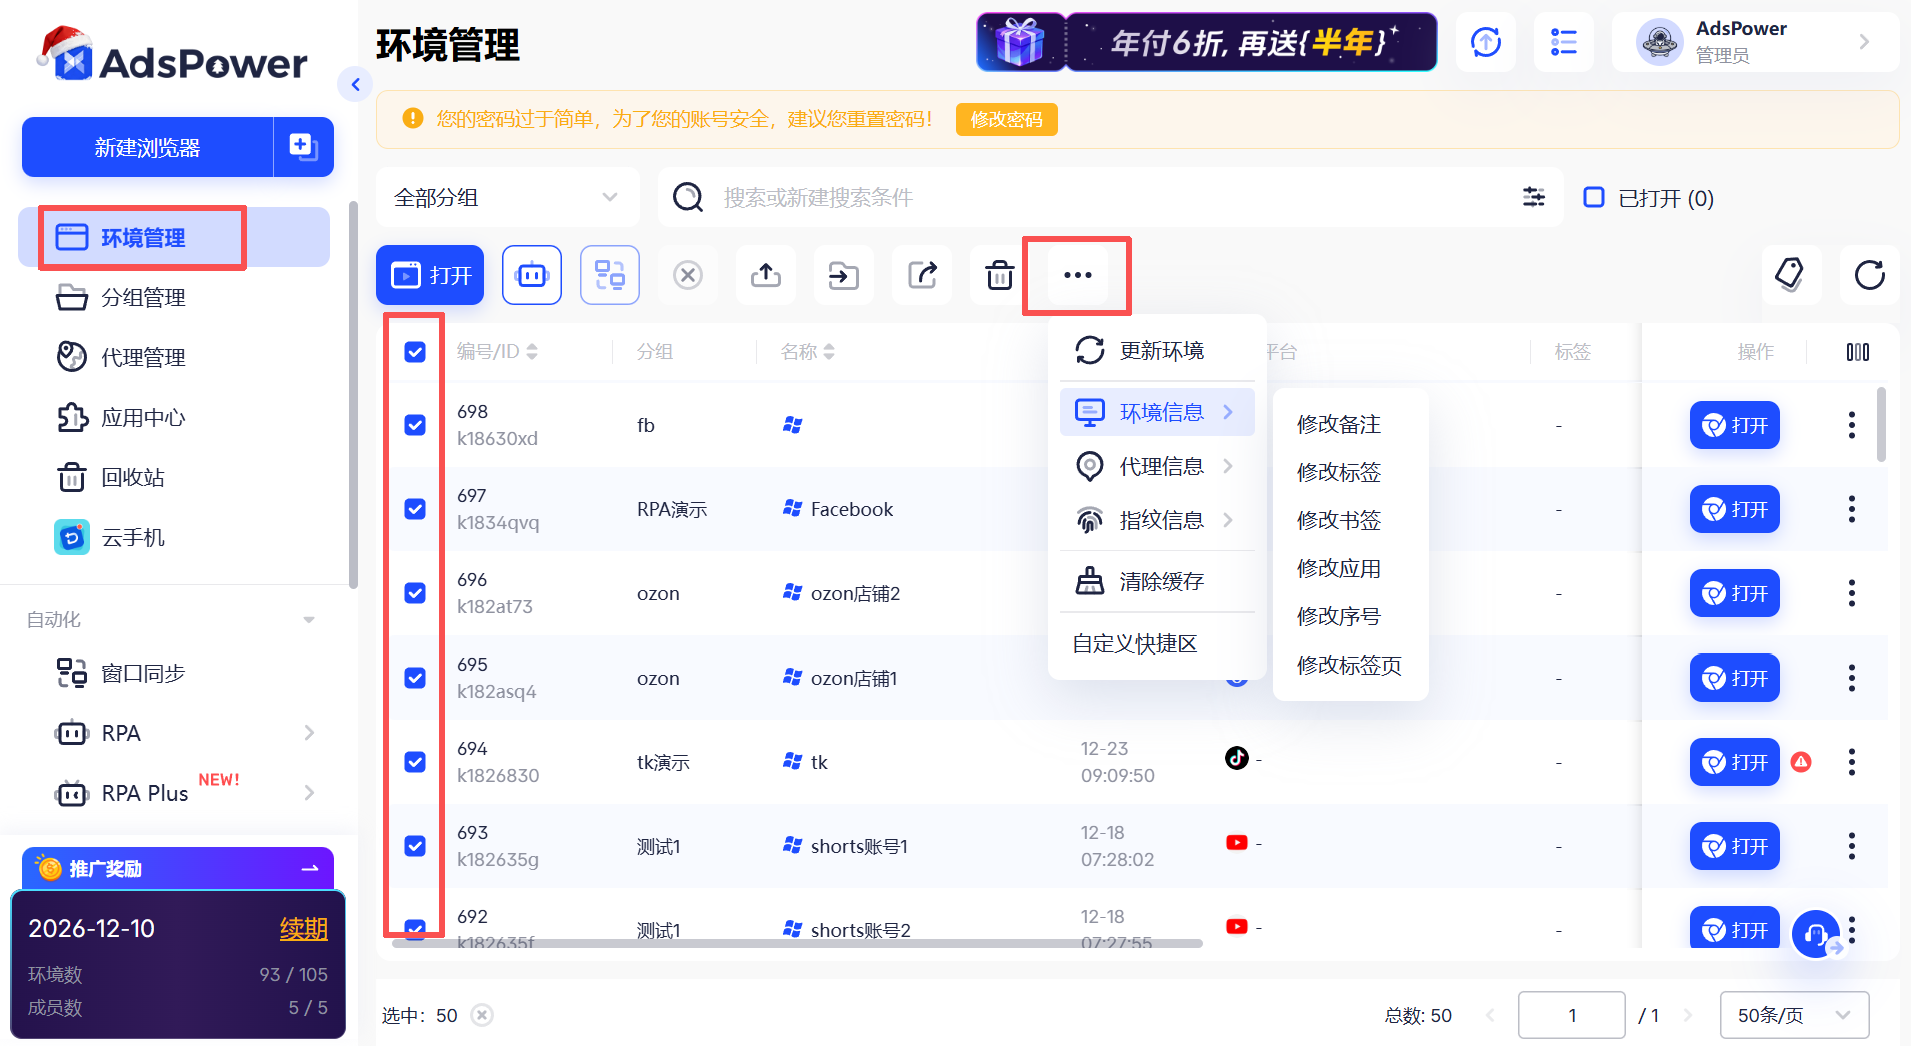The height and width of the screenshot is (1046, 1911).
Task: Open the 50条/页 page size dropdown
Action: tap(1793, 1015)
